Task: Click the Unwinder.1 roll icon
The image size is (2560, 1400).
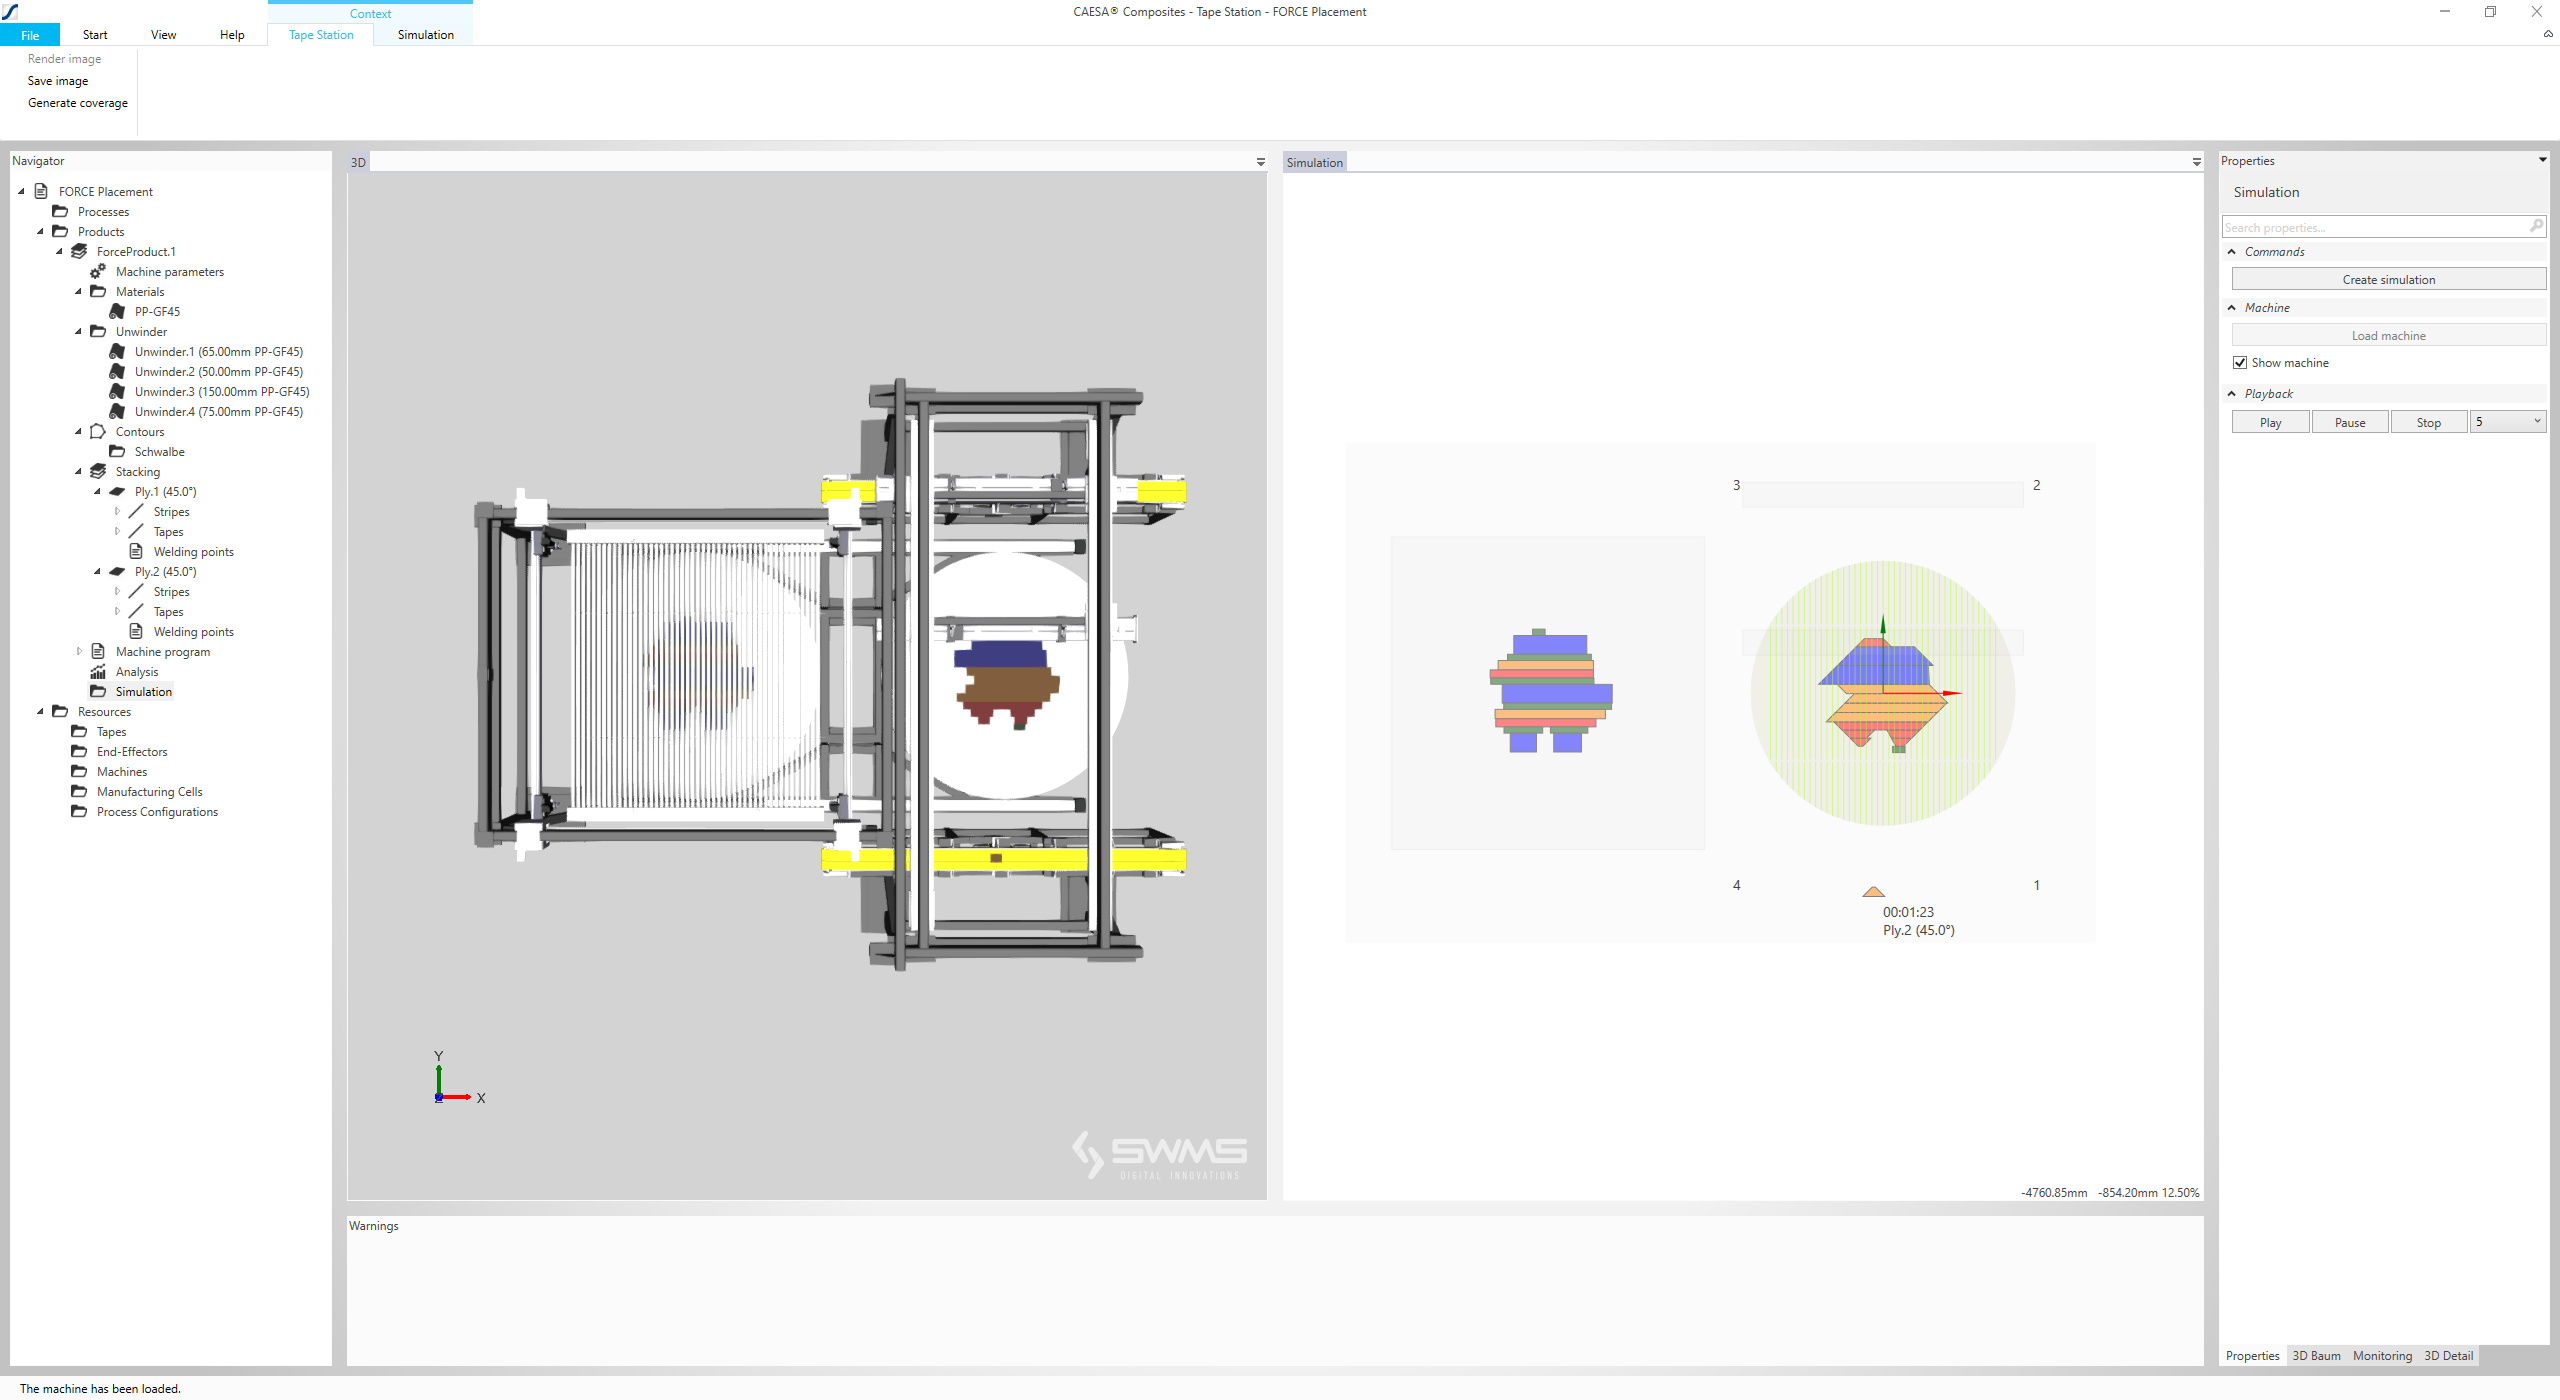Action: click(x=117, y=351)
